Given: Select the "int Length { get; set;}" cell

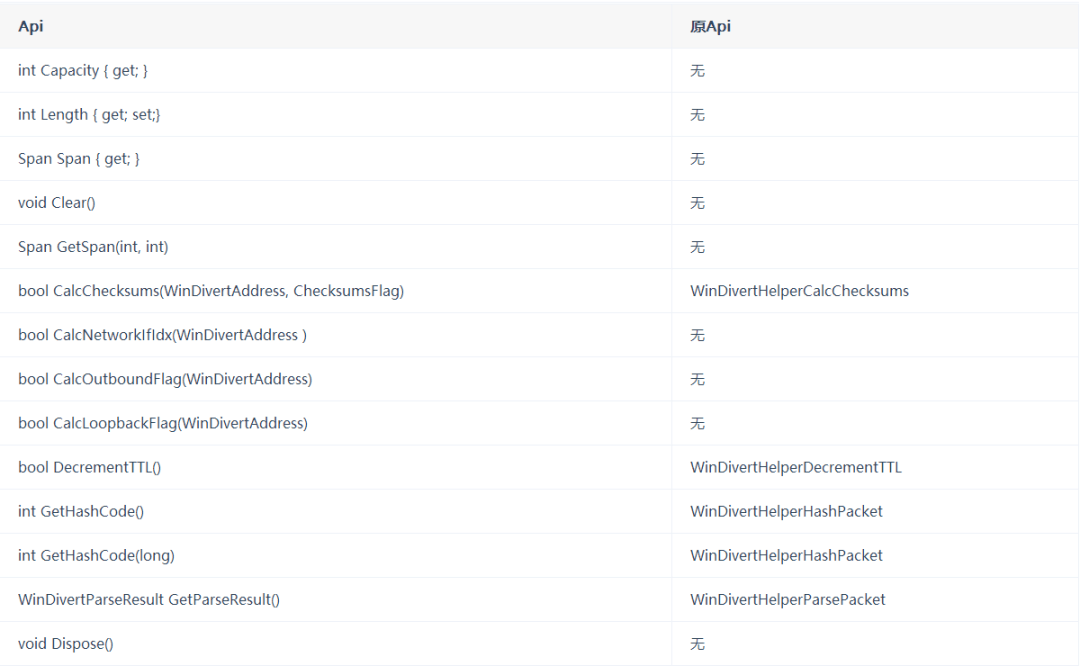Looking at the screenshot, I should tap(89, 115).
